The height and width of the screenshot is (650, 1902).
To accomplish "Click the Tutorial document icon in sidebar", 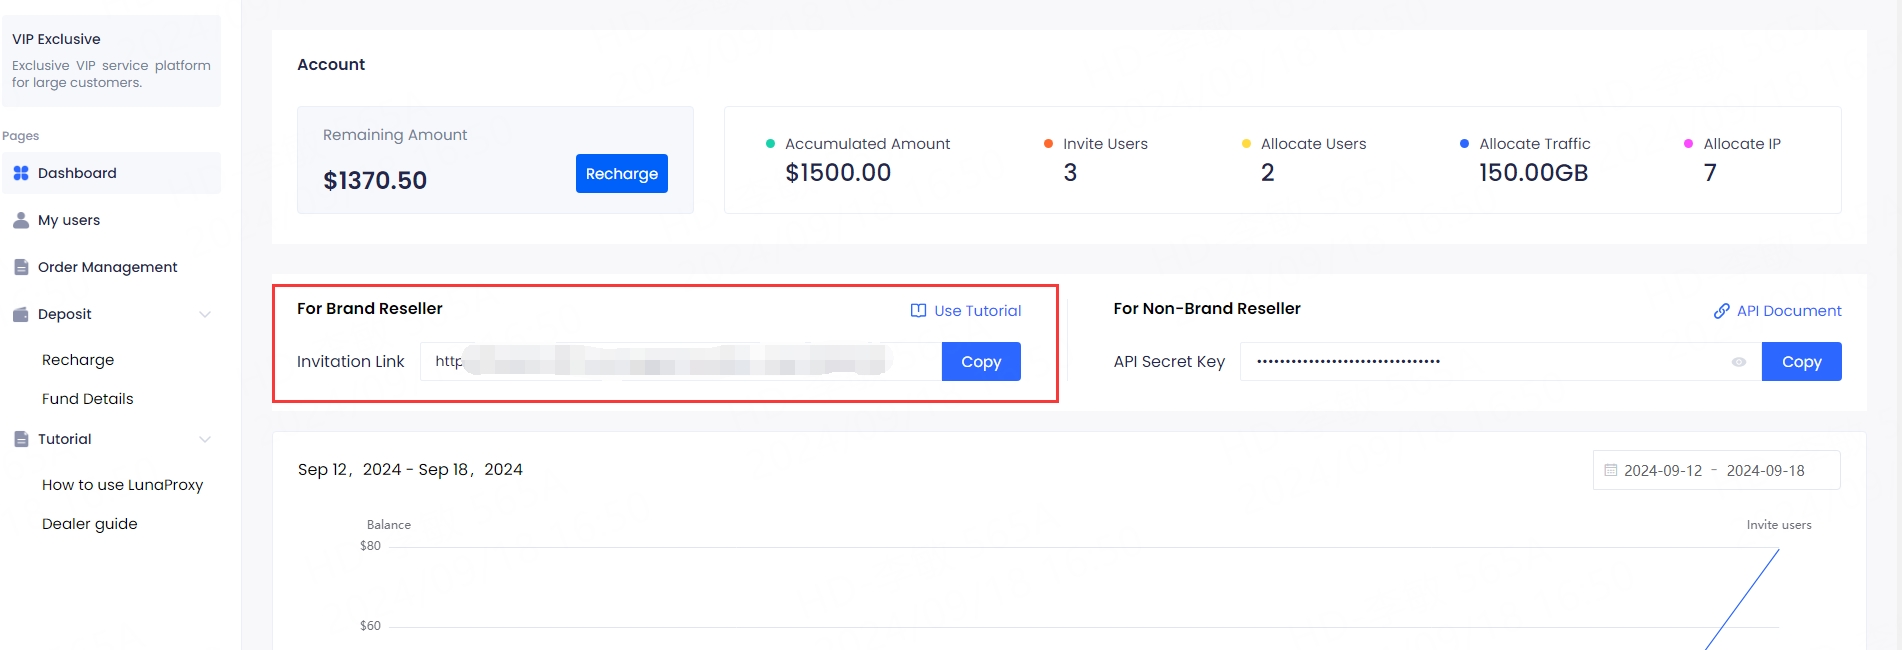I will (21, 439).
